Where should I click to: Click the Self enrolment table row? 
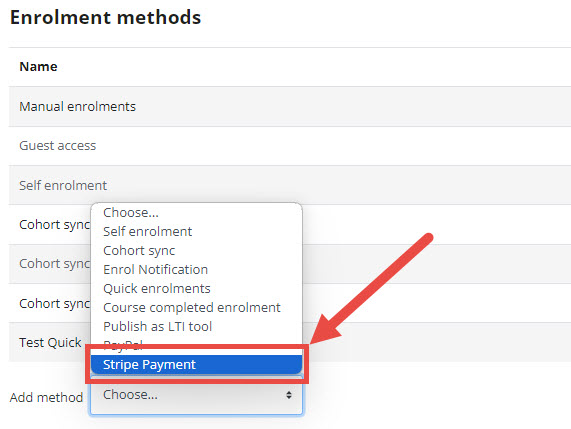pos(290,185)
